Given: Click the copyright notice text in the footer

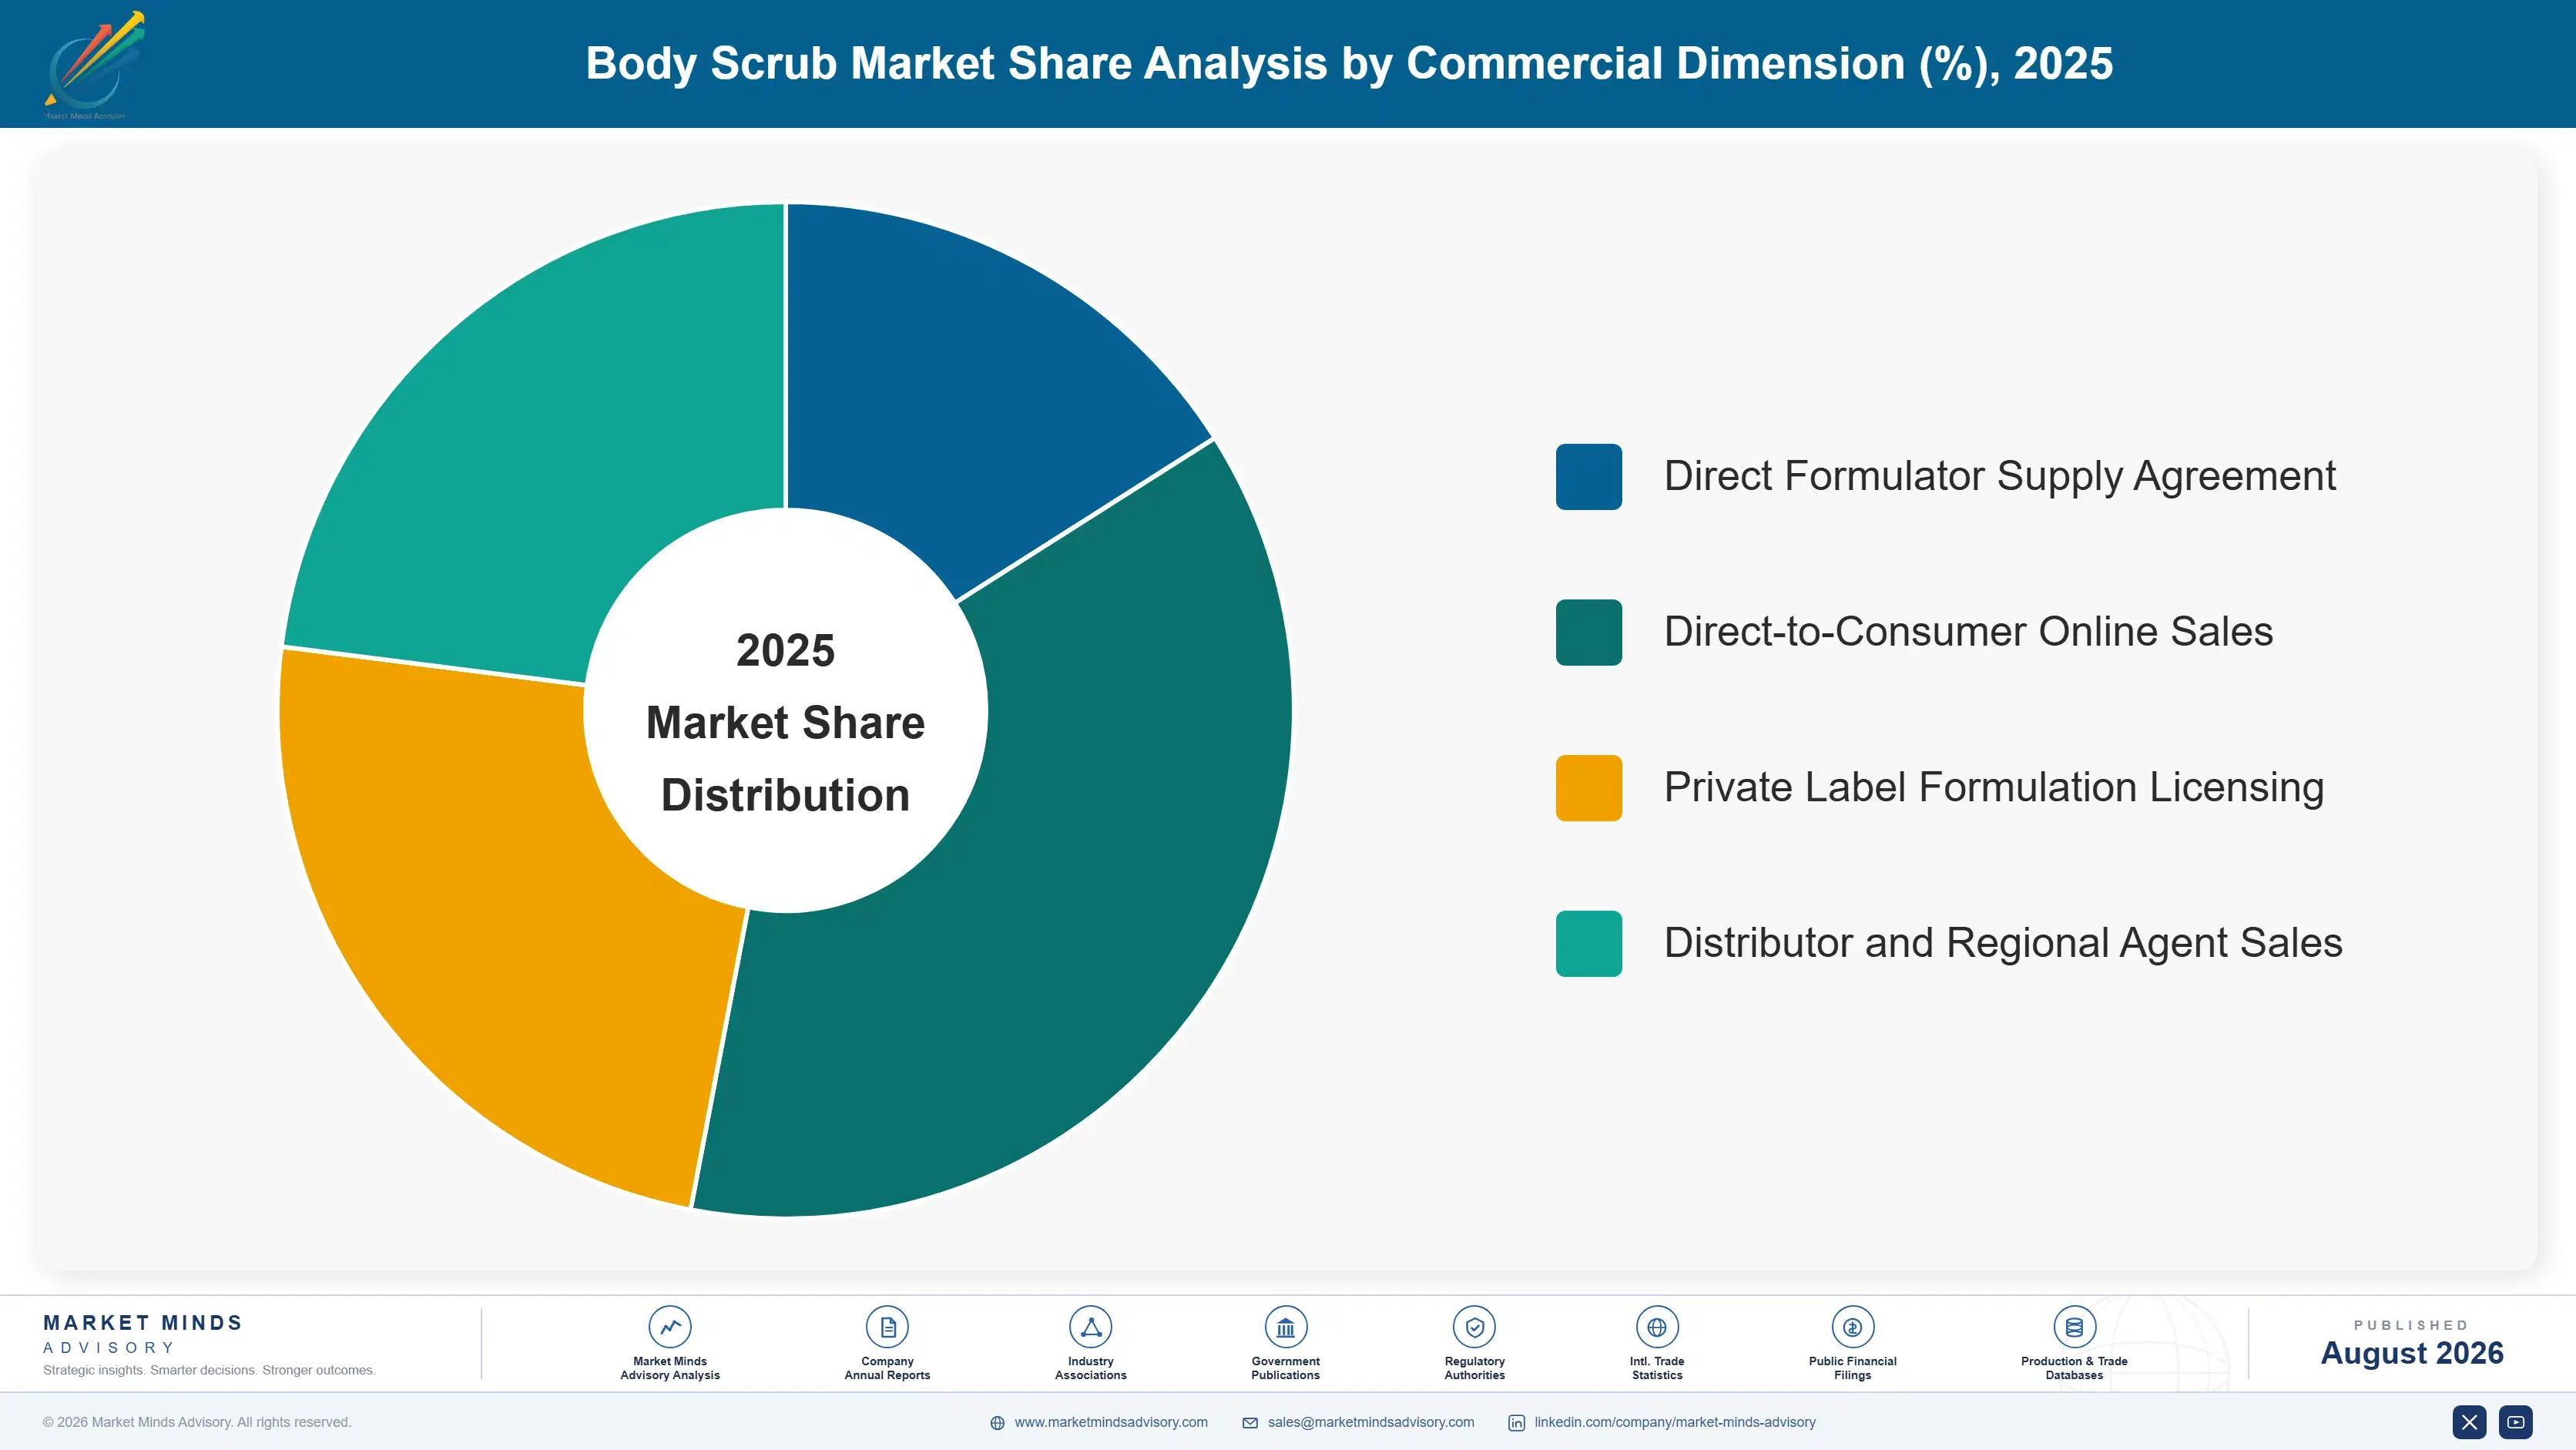Looking at the screenshot, I should tap(197, 1422).
